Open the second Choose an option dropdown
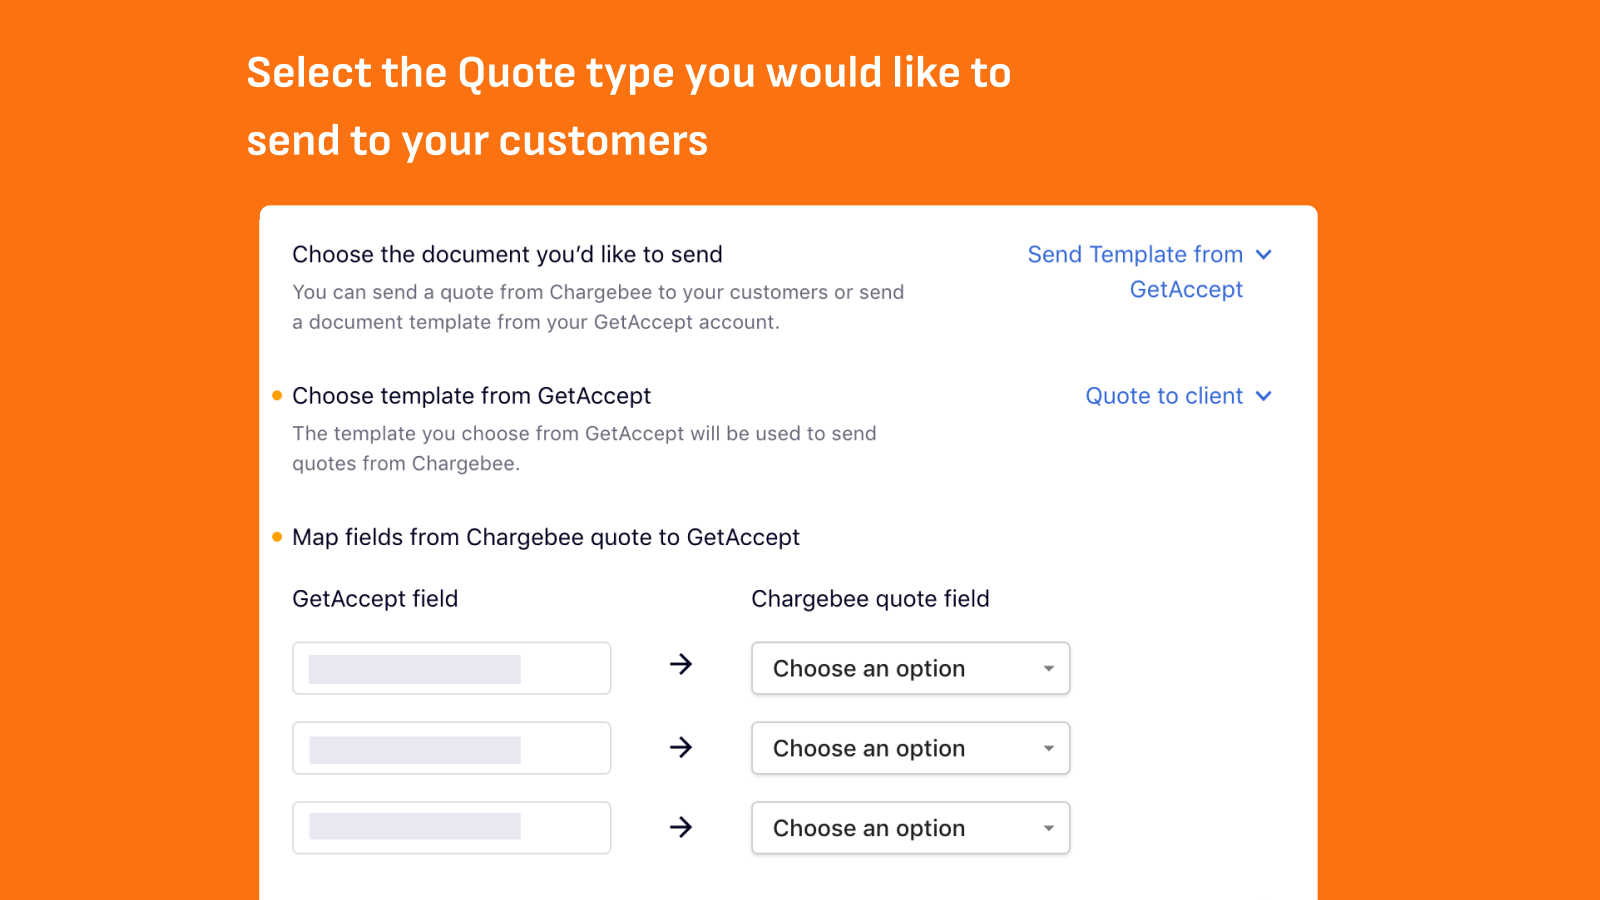This screenshot has width=1600, height=900. [910, 748]
